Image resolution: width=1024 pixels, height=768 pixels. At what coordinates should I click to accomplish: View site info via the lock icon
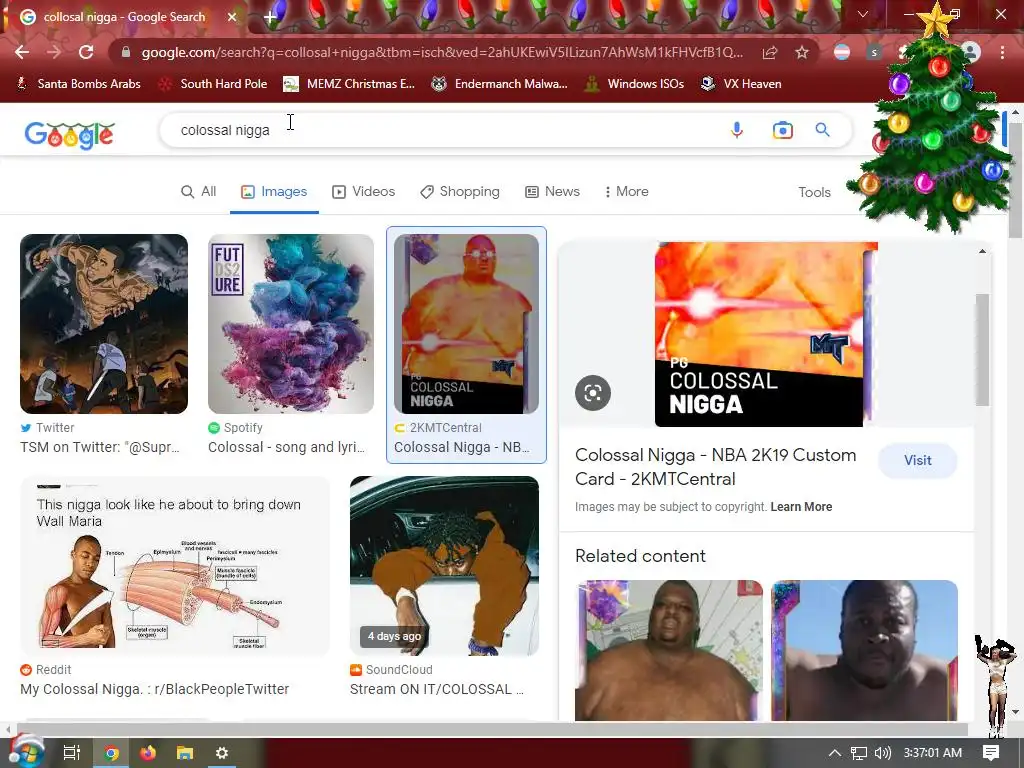[126, 52]
